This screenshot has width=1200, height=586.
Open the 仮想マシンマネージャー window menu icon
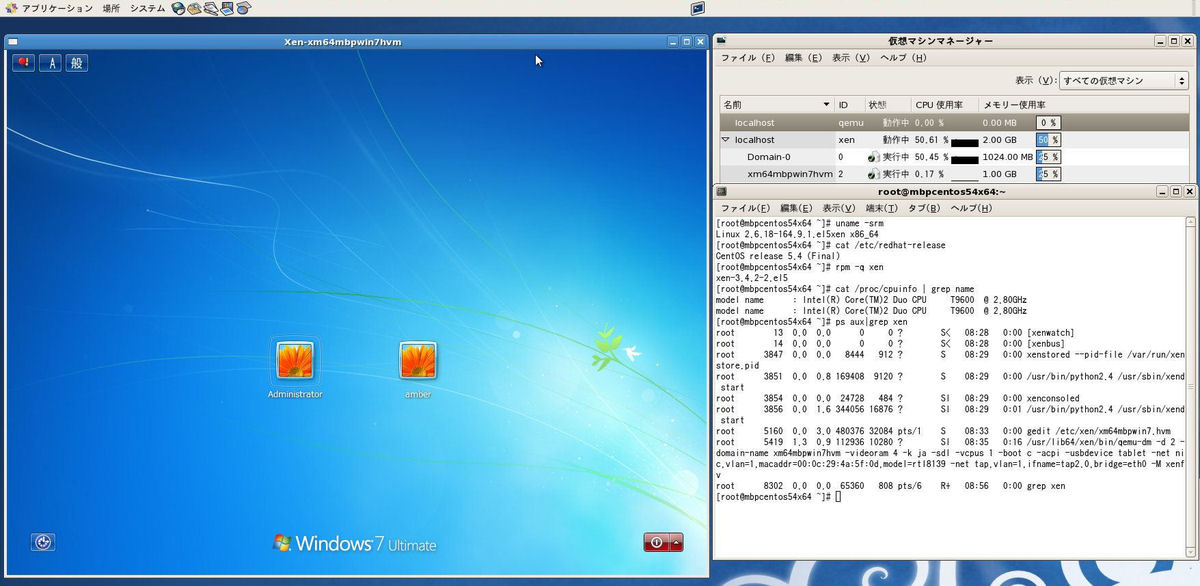click(722, 41)
